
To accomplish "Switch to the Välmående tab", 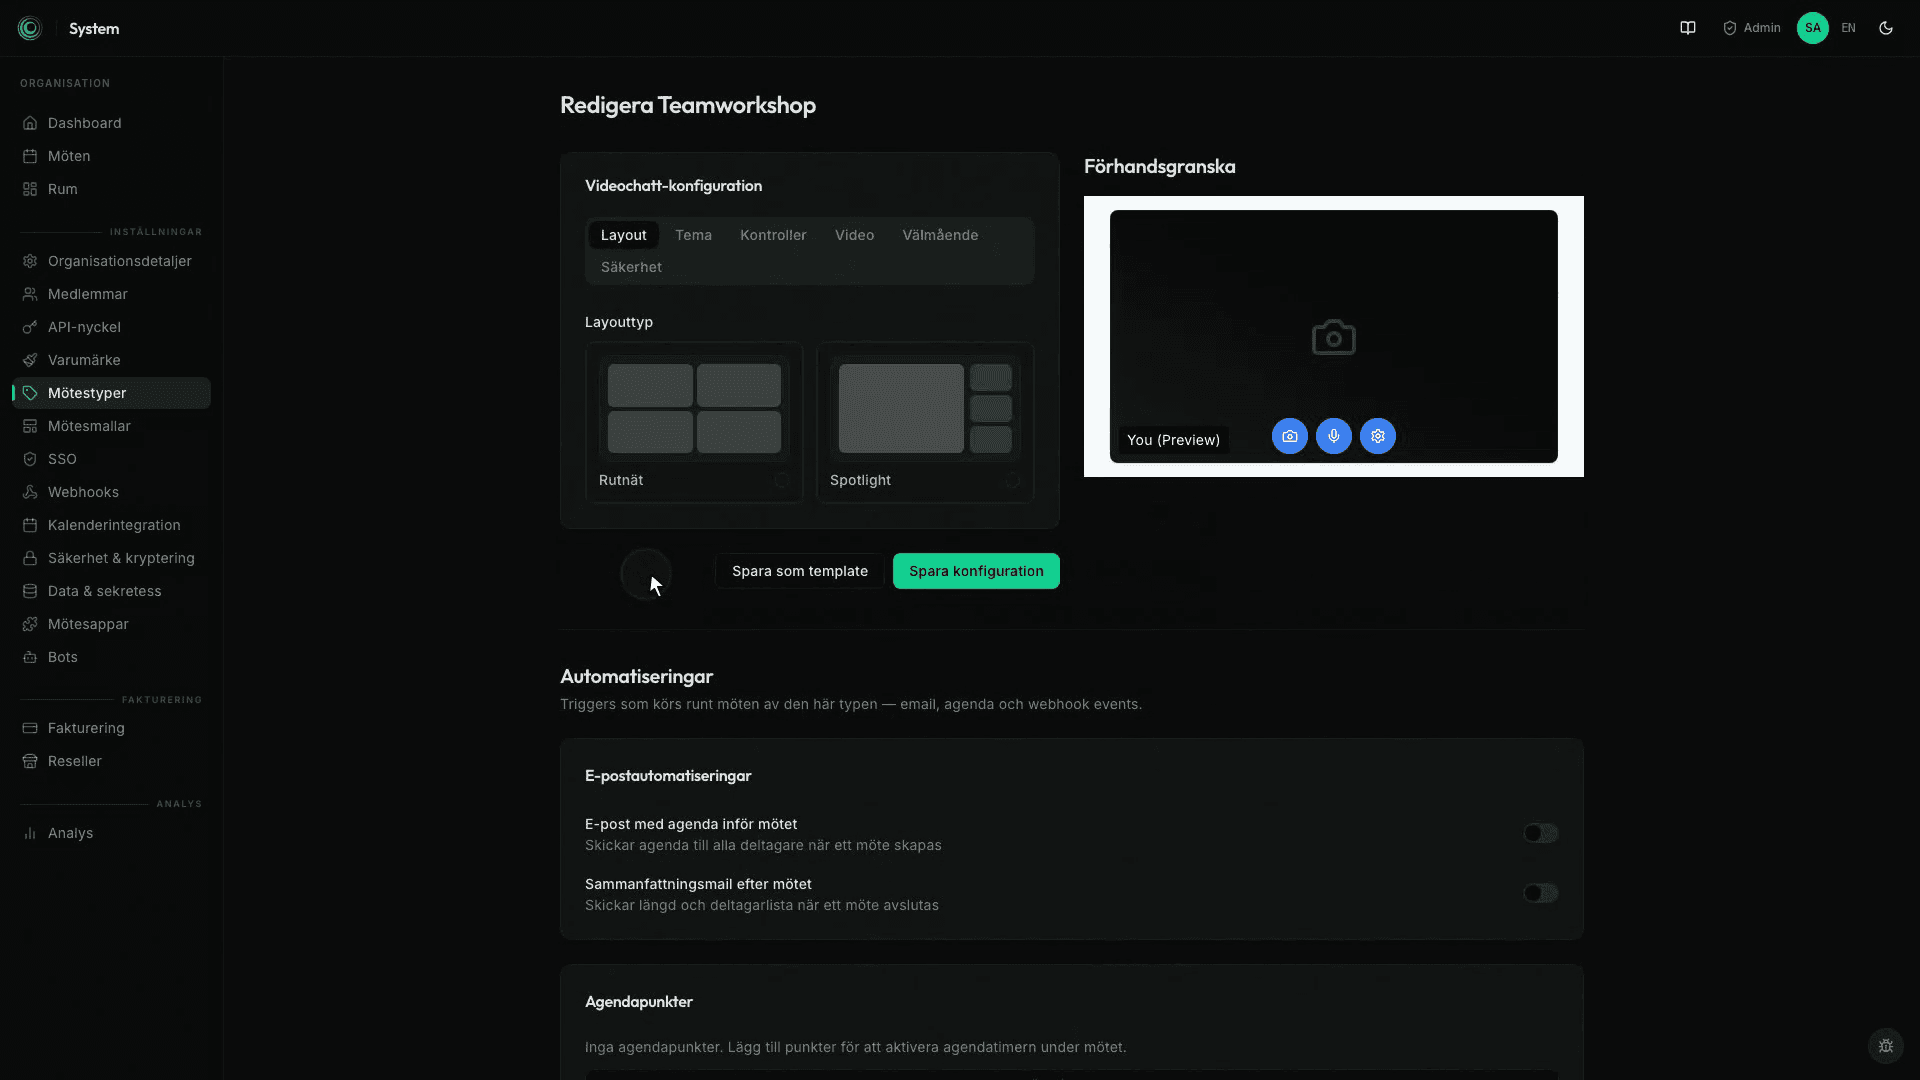I will click(x=940, y=235).
